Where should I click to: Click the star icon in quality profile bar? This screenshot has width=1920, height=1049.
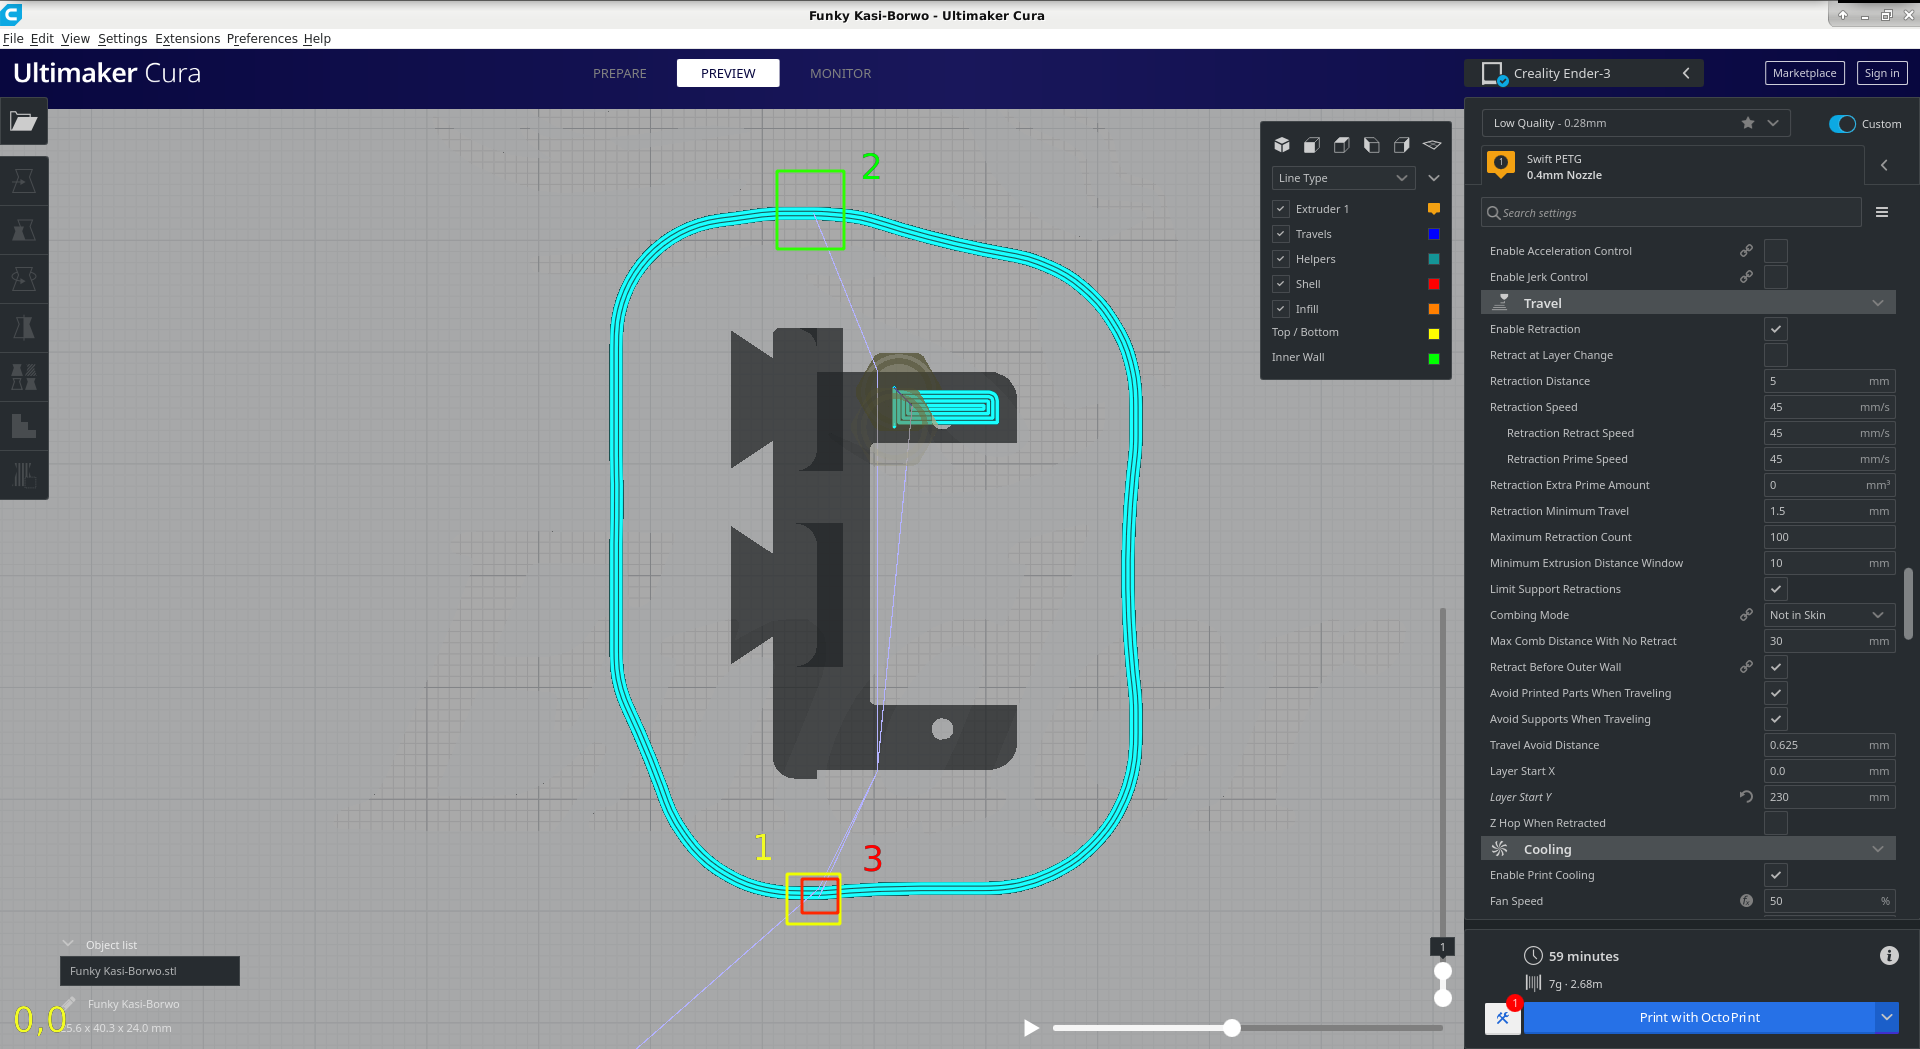[1748, 123]
